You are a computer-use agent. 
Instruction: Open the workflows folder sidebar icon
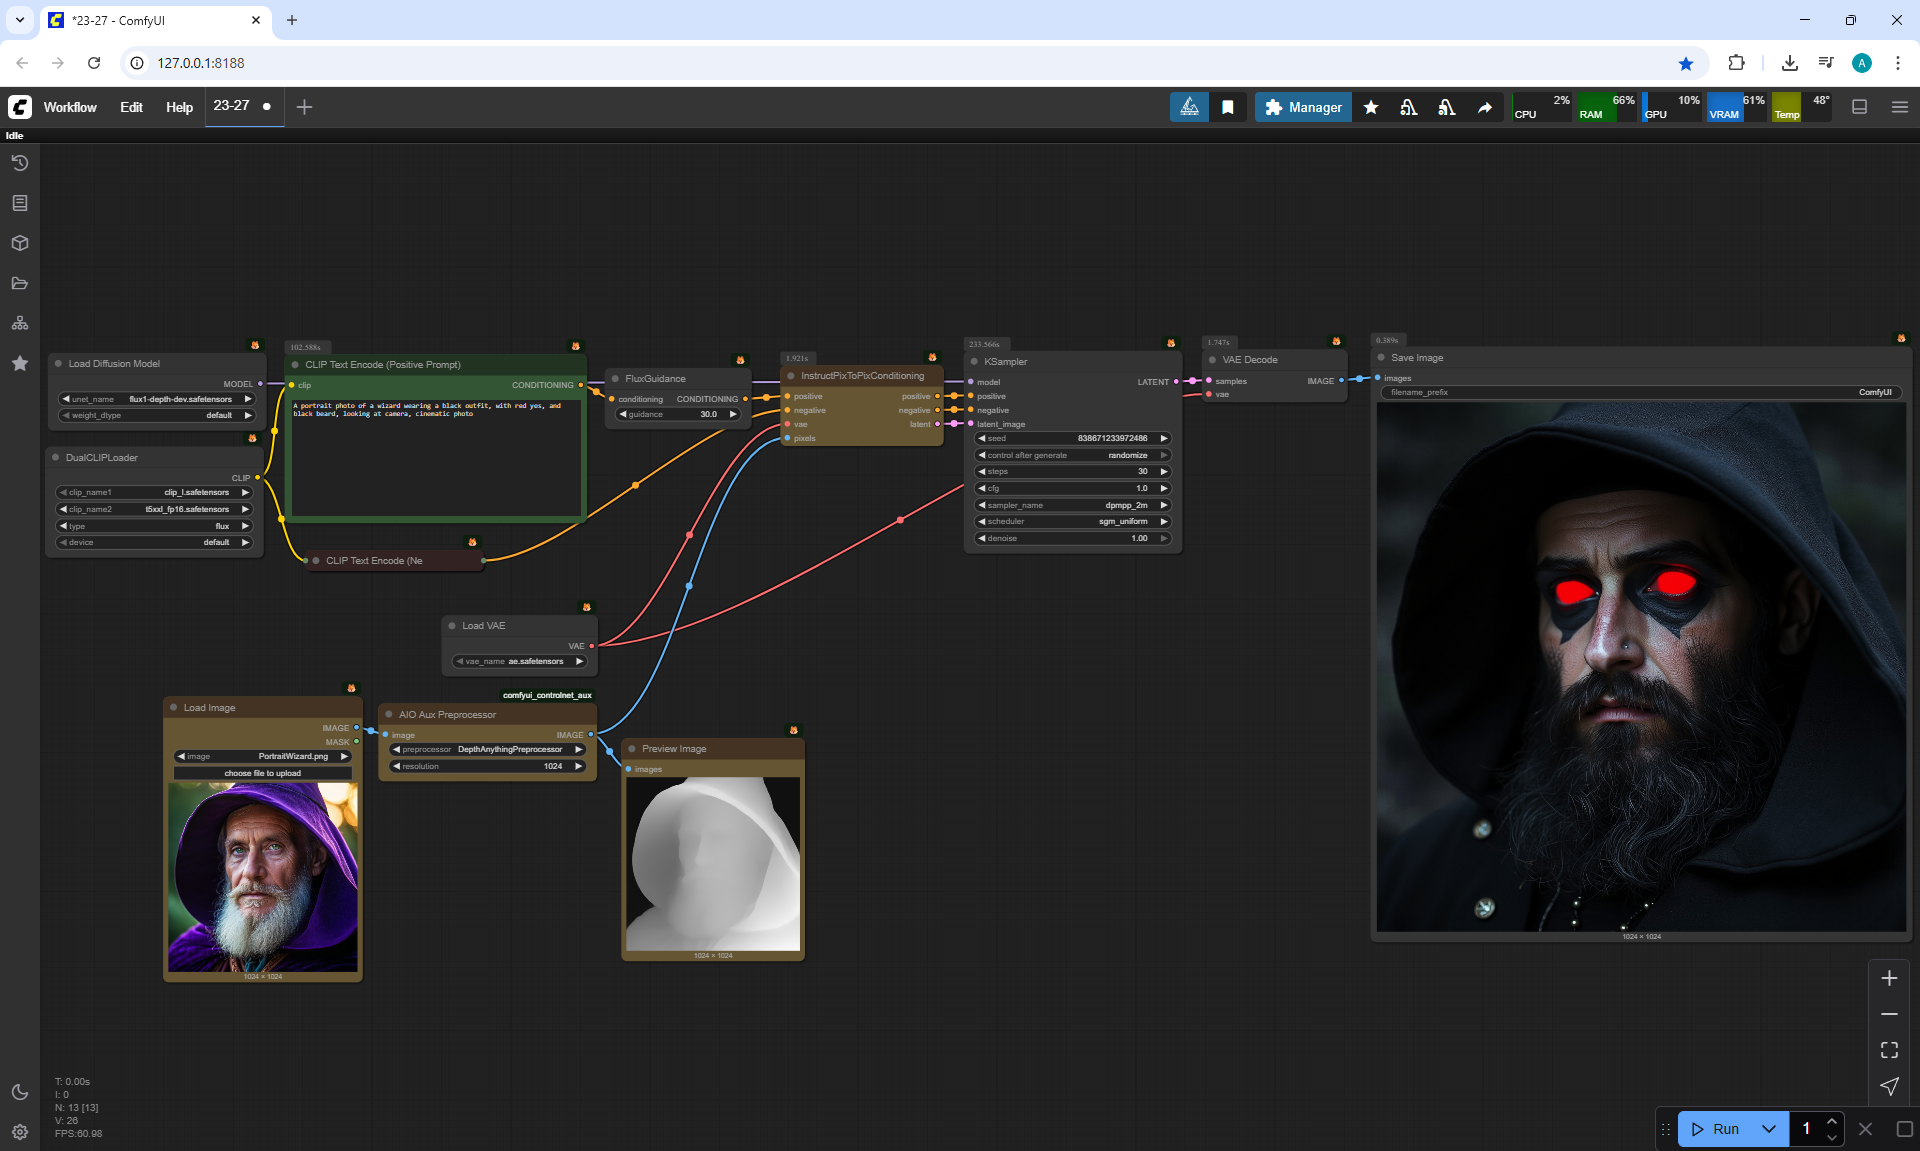[20, 283]
